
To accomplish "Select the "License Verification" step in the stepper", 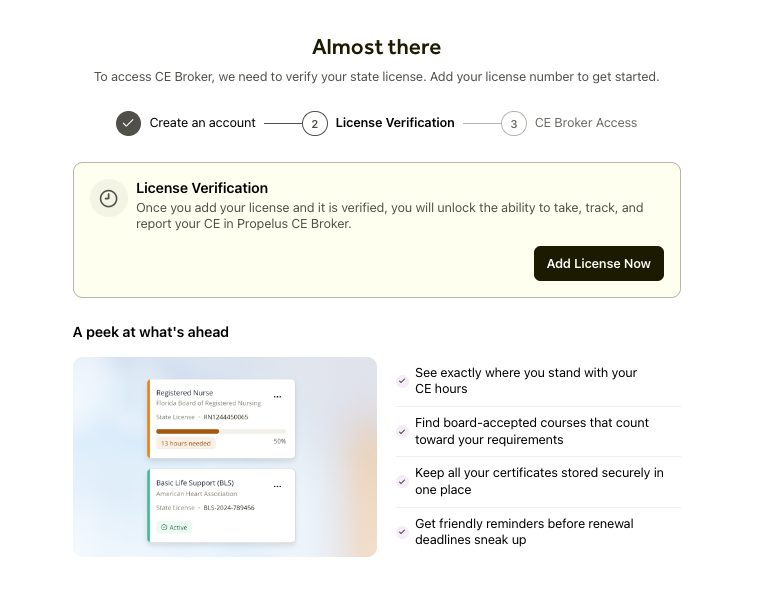I will tap(395, 123).
